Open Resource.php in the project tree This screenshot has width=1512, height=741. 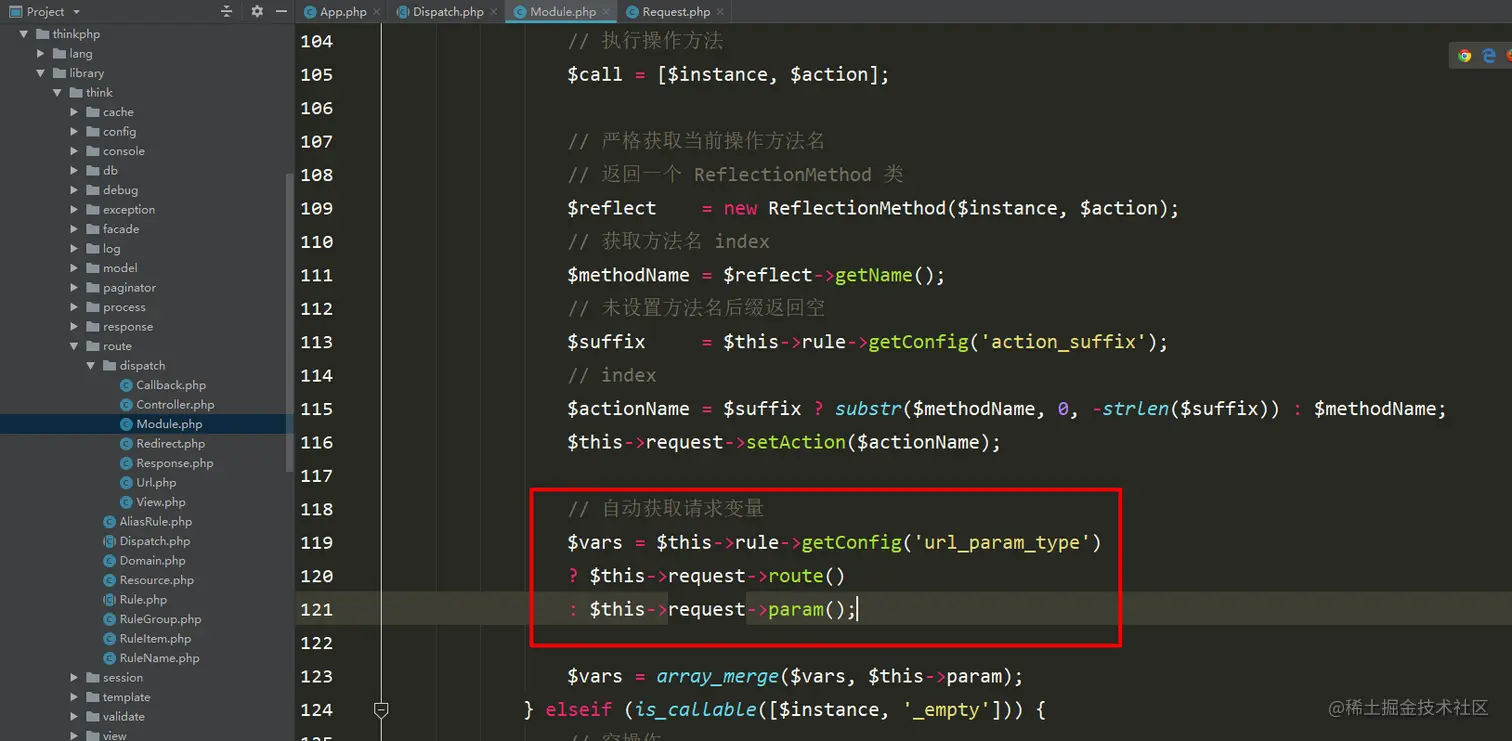click(156, 580)
